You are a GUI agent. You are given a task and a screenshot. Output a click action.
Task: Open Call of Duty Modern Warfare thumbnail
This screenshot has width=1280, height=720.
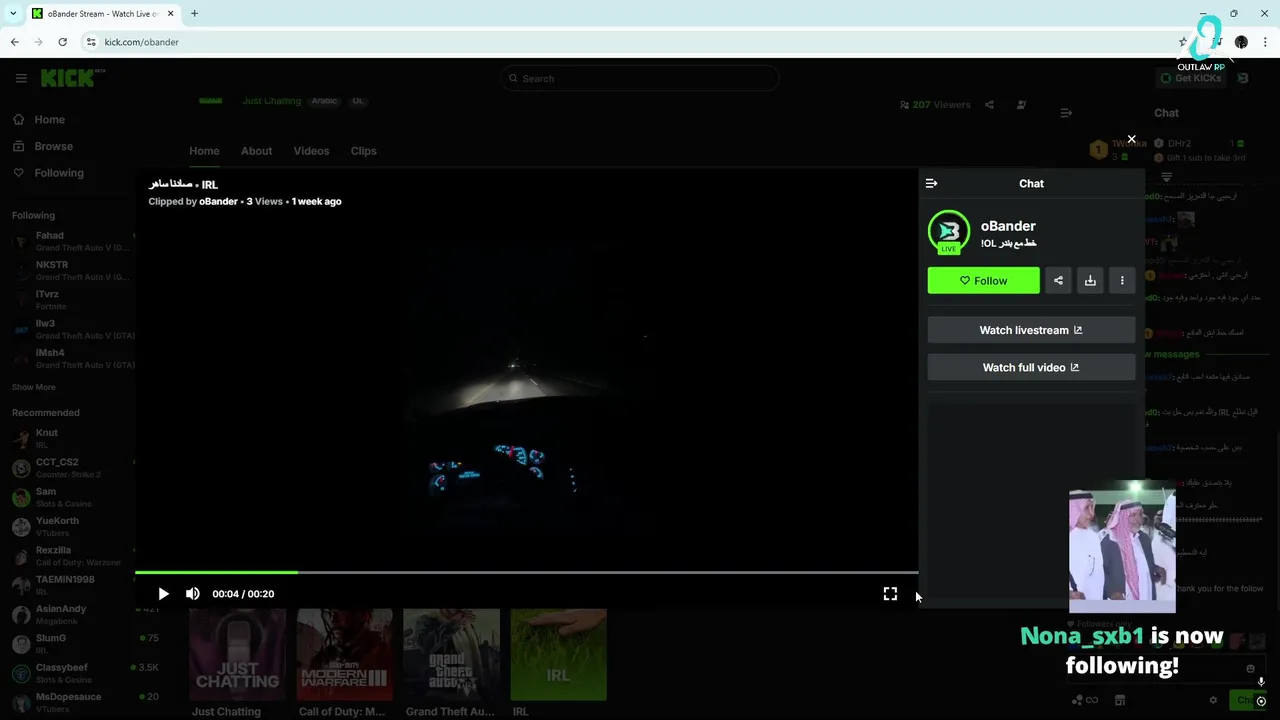click(x=344, y=654)
